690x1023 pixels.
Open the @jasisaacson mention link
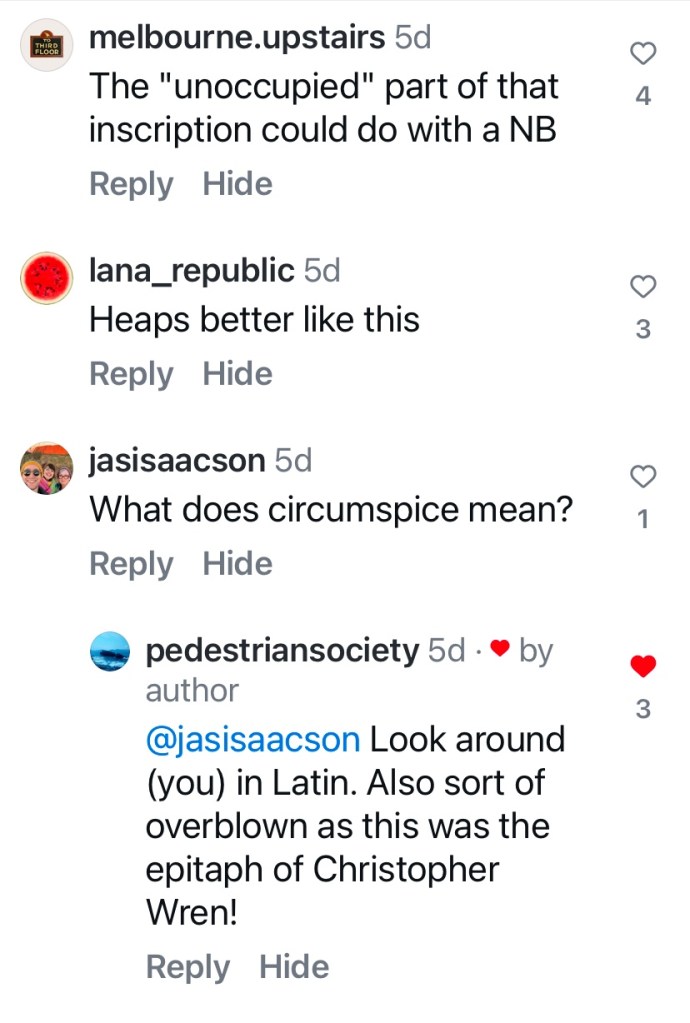(x=253, y=740)
